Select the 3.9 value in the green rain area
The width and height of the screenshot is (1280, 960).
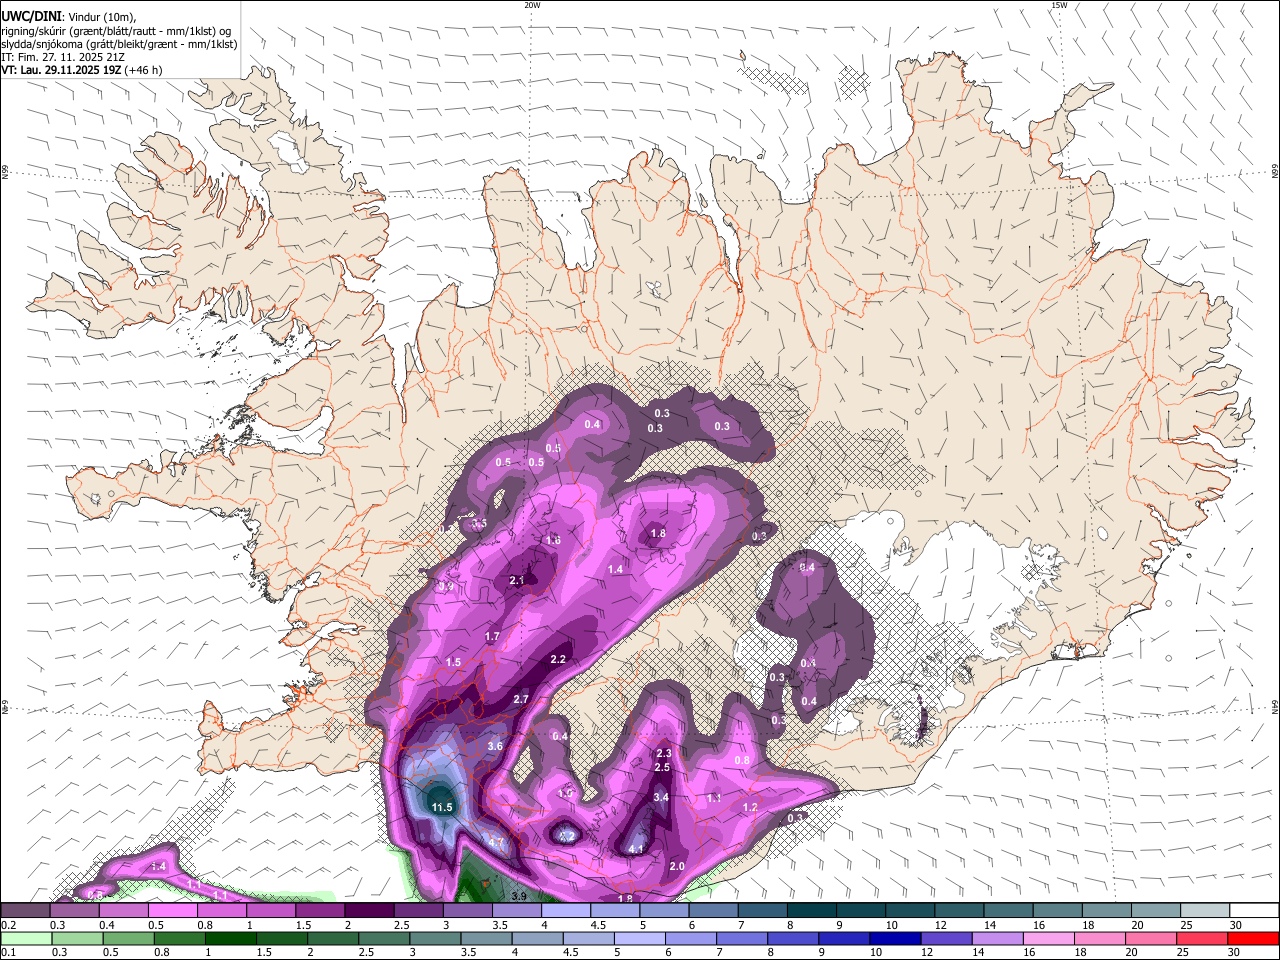coord(519,896)
